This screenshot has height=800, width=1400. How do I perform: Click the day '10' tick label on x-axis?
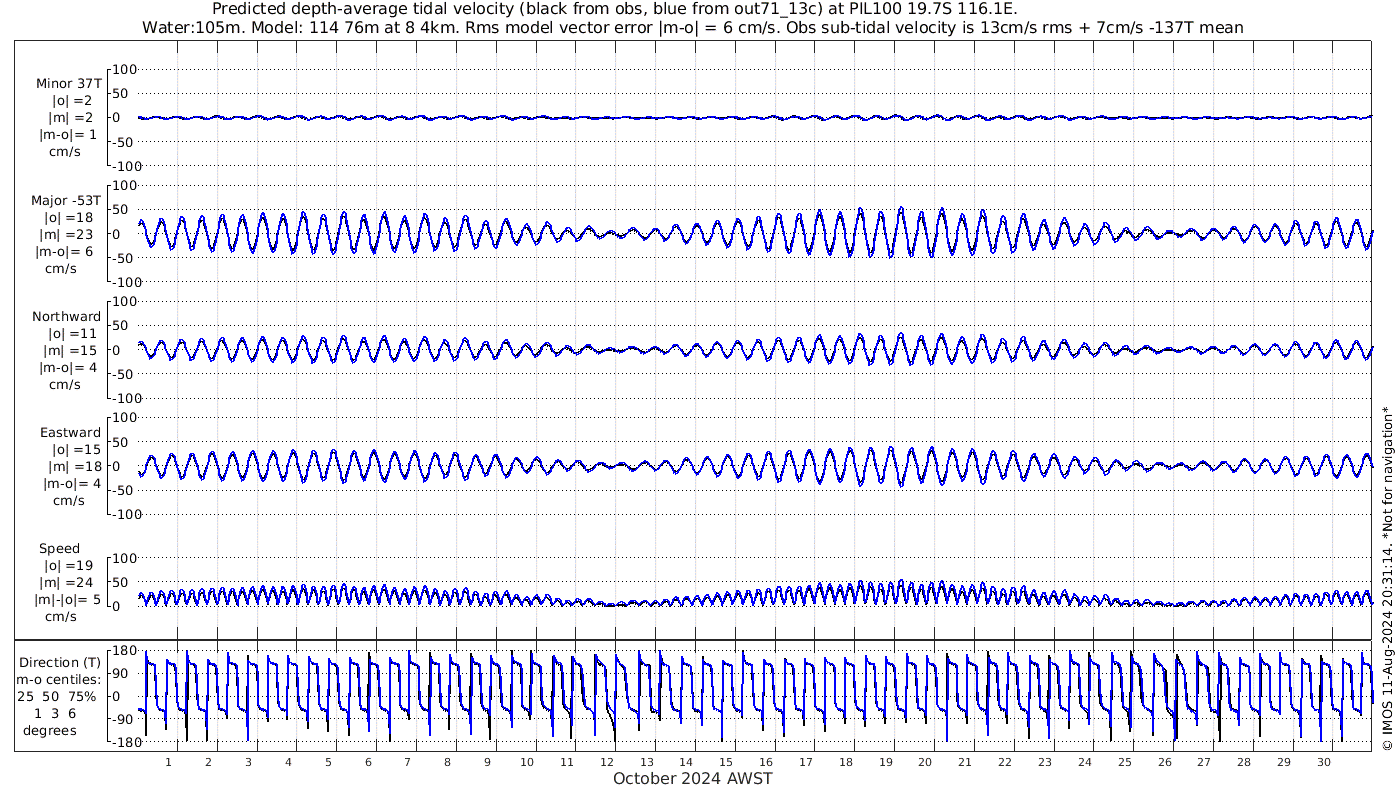[x=527, y=762]
